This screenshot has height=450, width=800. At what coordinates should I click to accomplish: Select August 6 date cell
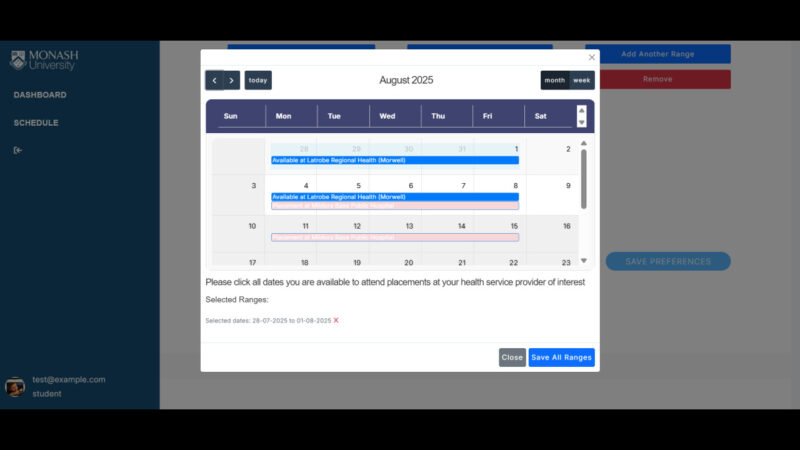click(396, 186)
